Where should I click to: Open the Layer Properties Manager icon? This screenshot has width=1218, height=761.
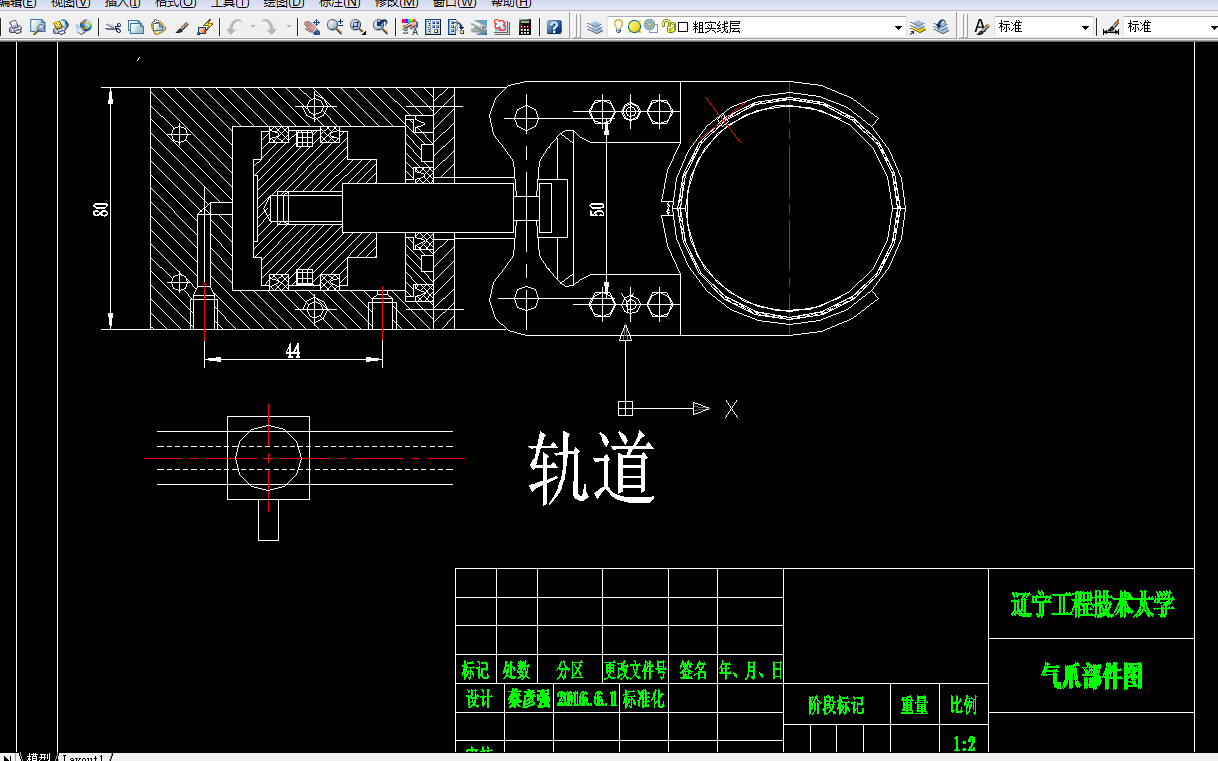tap(595, 27)
